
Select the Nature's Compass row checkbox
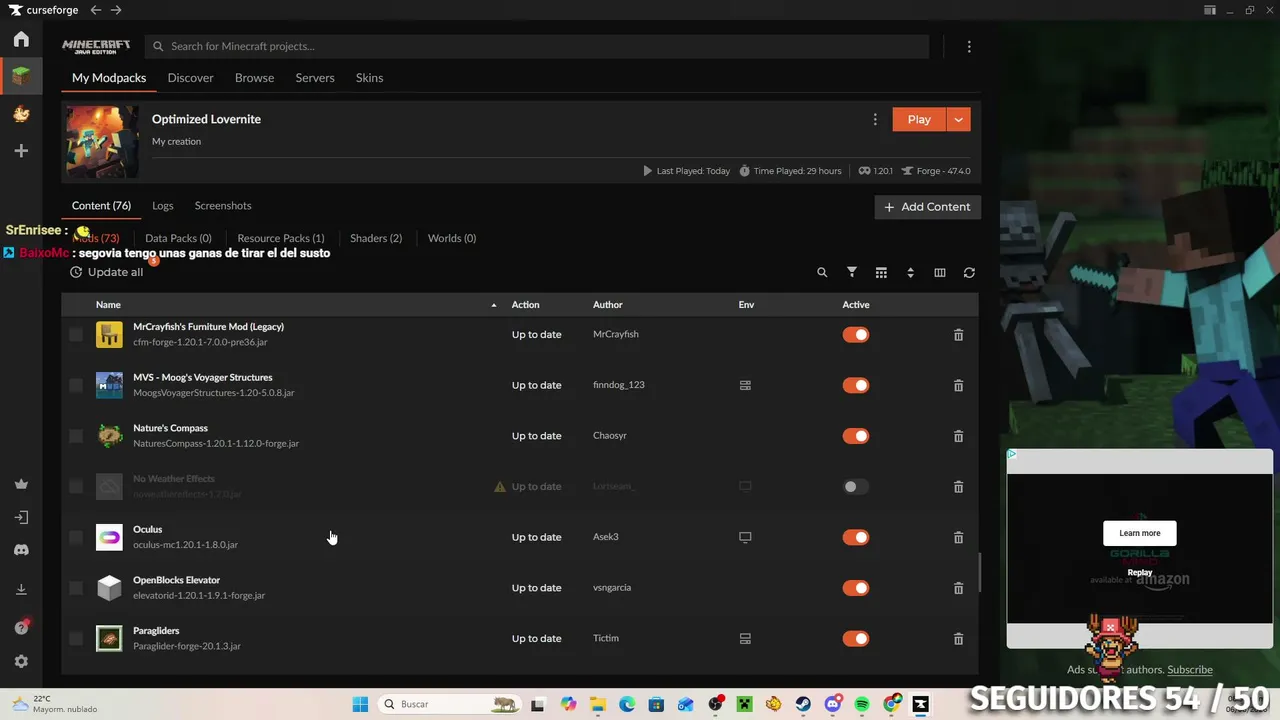(x=76, y=436)
